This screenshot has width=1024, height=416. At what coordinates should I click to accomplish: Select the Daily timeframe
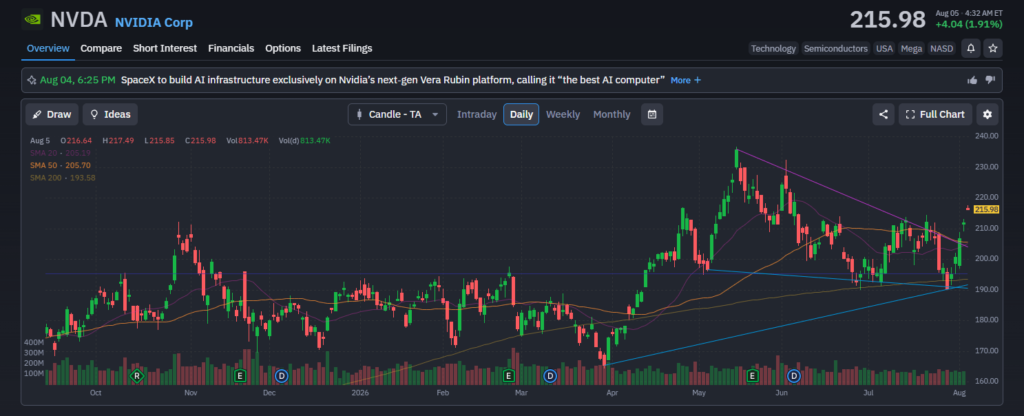[521, 114]
